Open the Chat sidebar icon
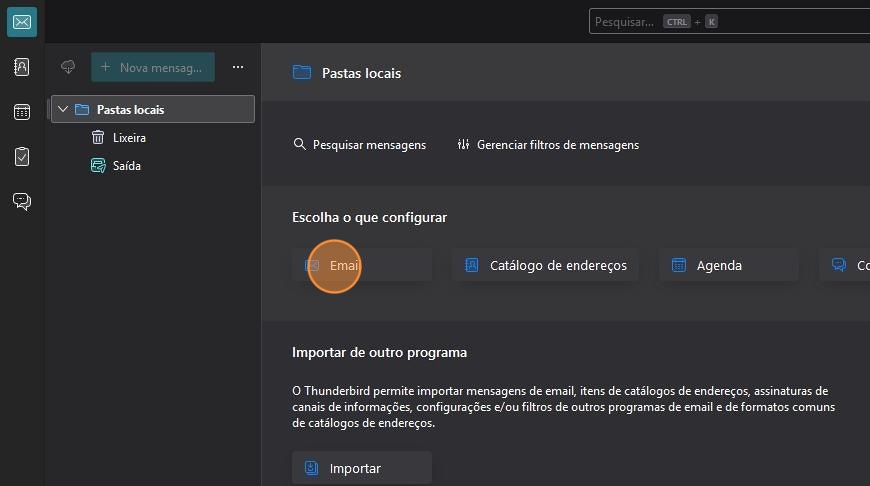 (22, 202)
